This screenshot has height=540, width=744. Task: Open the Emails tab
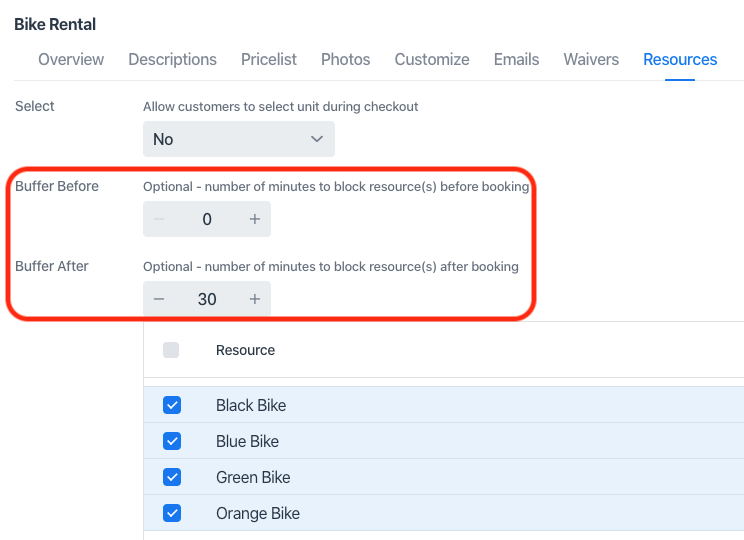pos(516,59)
